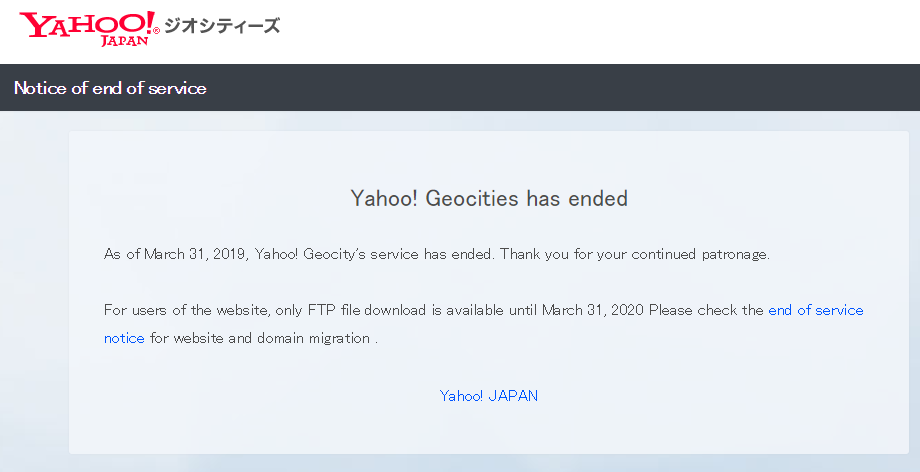Image resolution: width=920 pixels, height=472 pixels.
Task: Click the blue 'notice' link text
Action: coord(124,338)
